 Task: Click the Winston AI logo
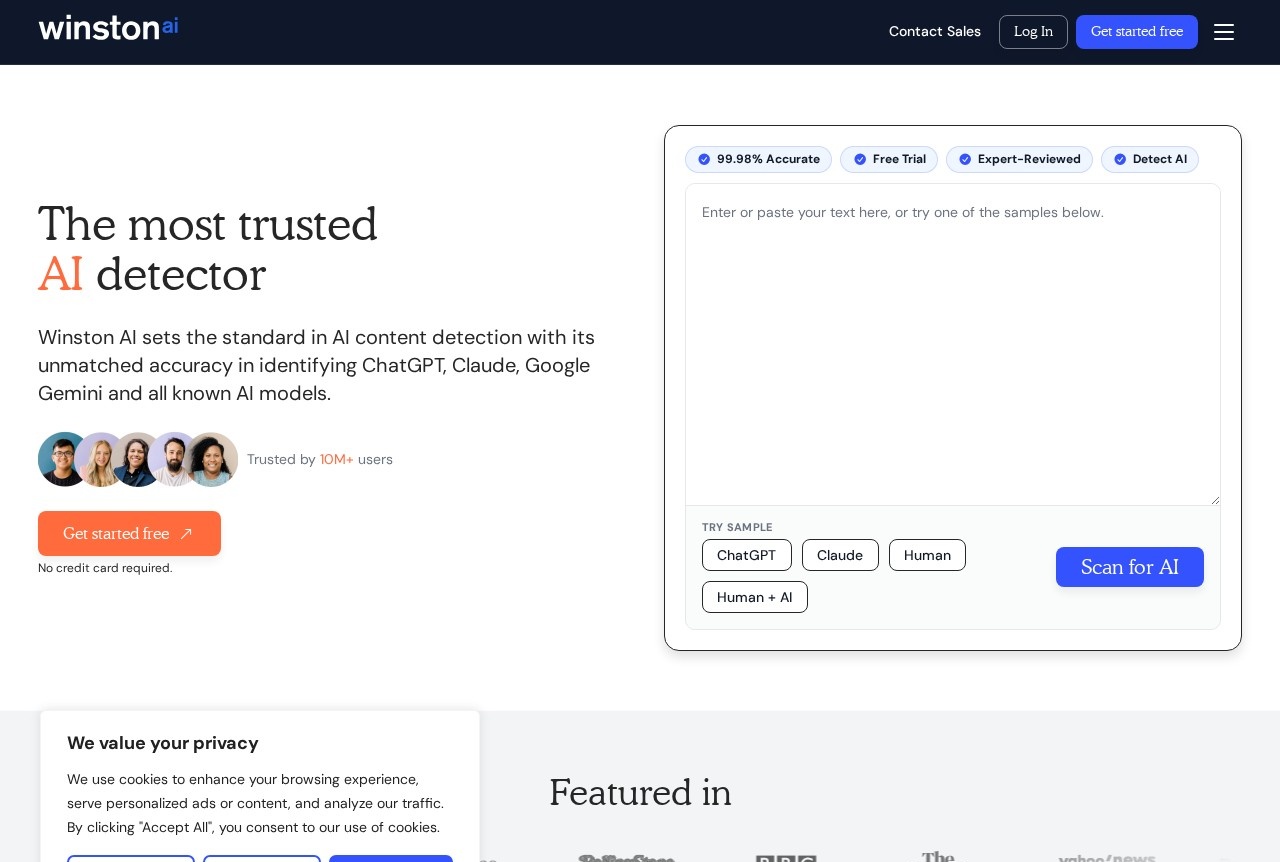108,28
